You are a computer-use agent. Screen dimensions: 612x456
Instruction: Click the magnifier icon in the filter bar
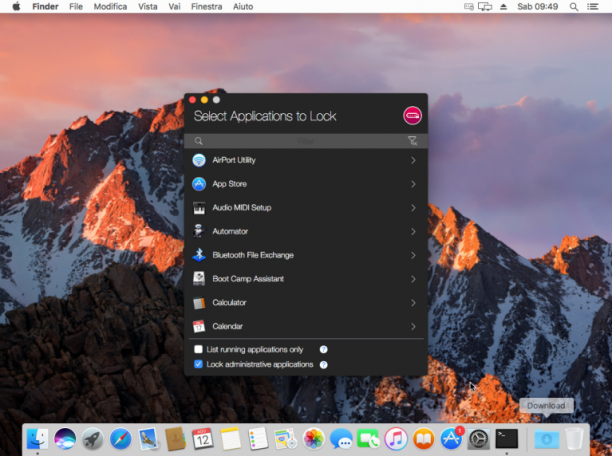click(x=199, y=141)
